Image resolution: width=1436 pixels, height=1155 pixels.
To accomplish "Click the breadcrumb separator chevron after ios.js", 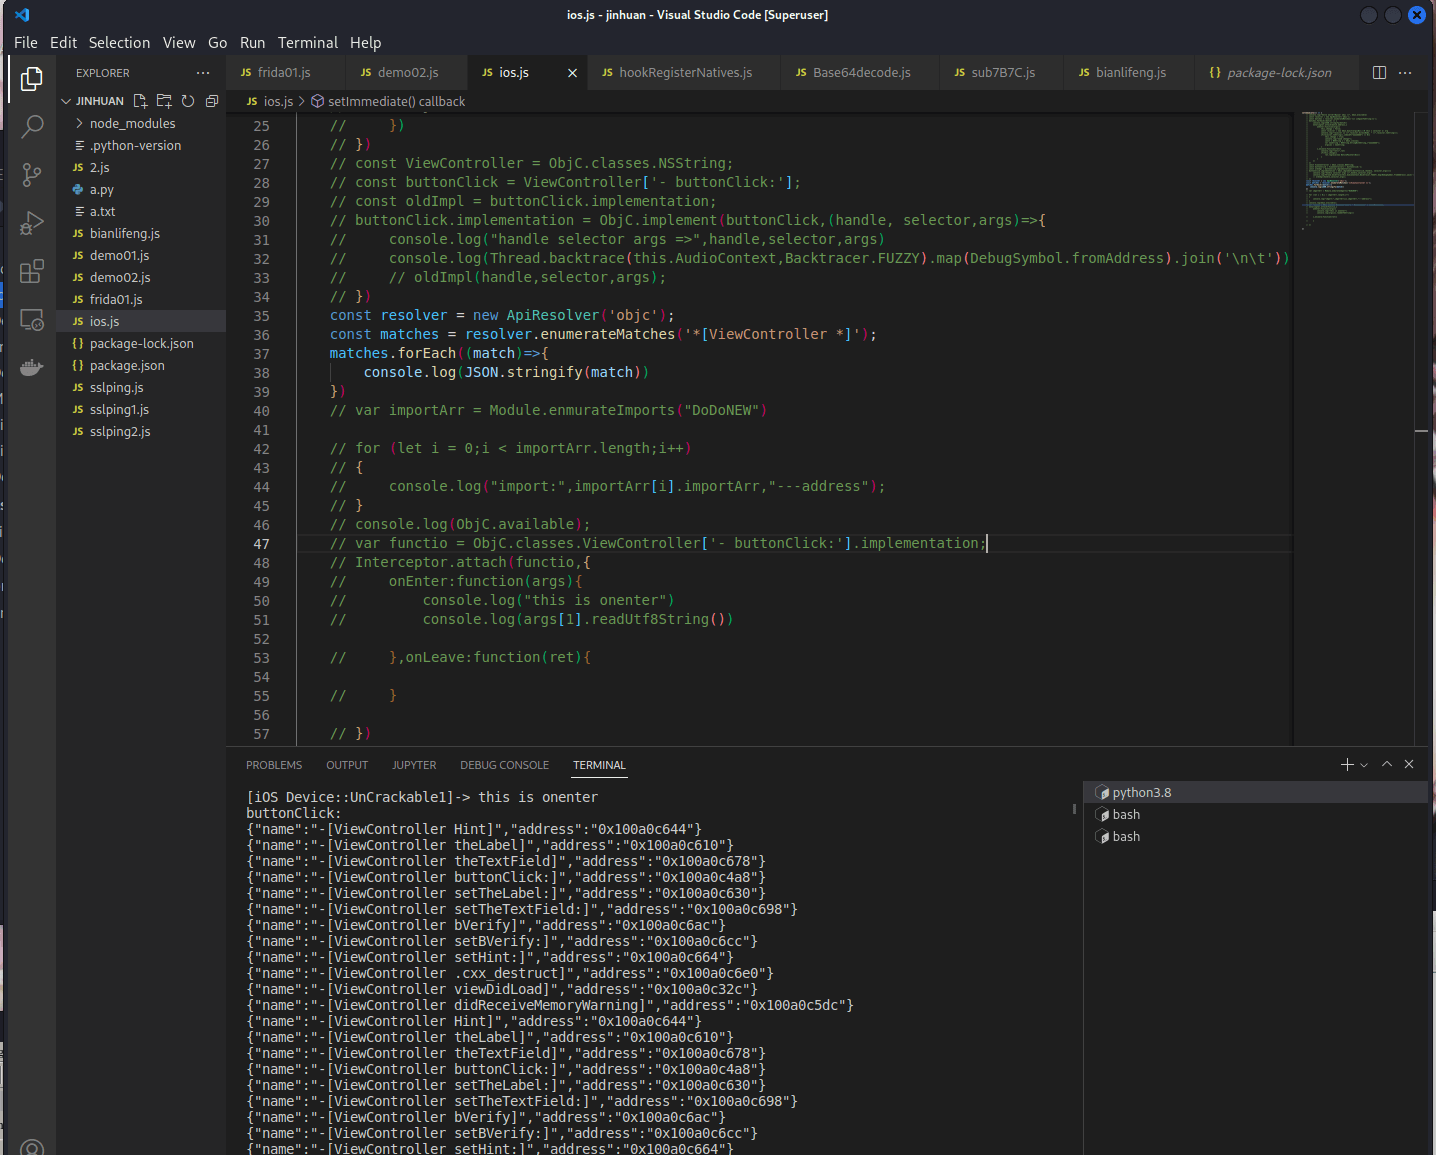I will click(x=302, y=101).
